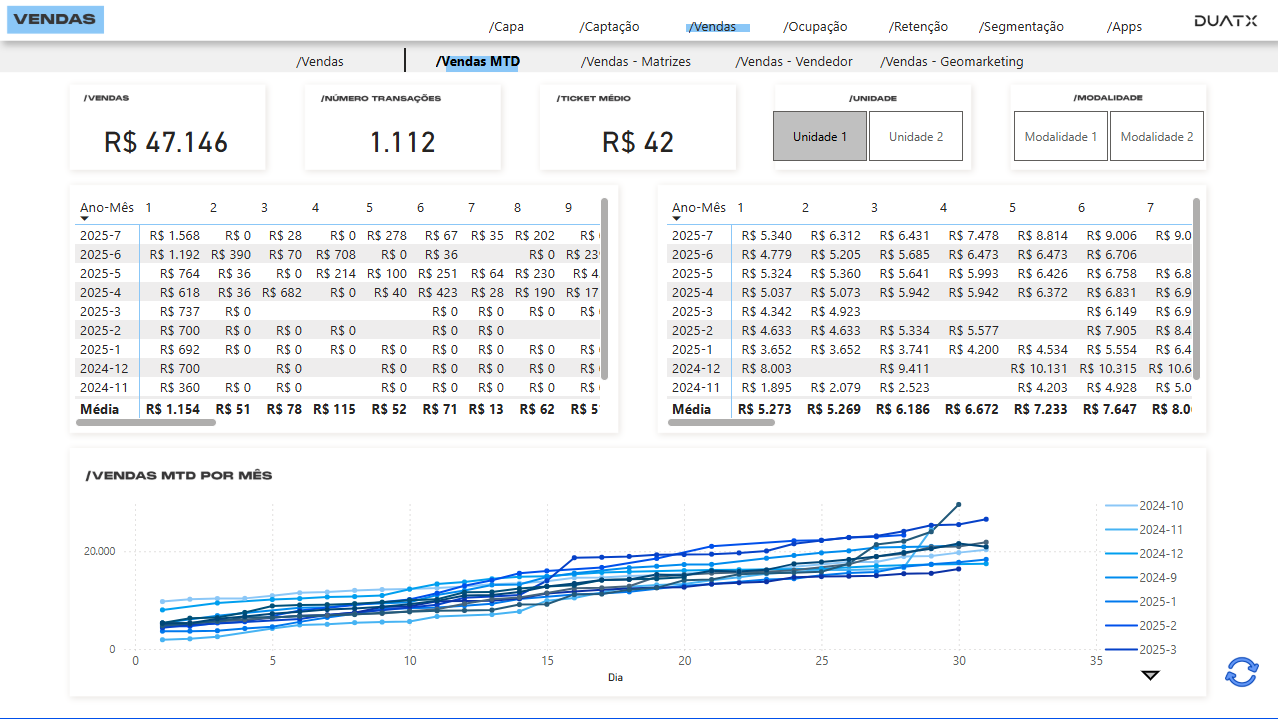Enable the Modalidade 2 filter
Image resolution: width=1278 pixels, height=719 pixels.
point(1156,135)
